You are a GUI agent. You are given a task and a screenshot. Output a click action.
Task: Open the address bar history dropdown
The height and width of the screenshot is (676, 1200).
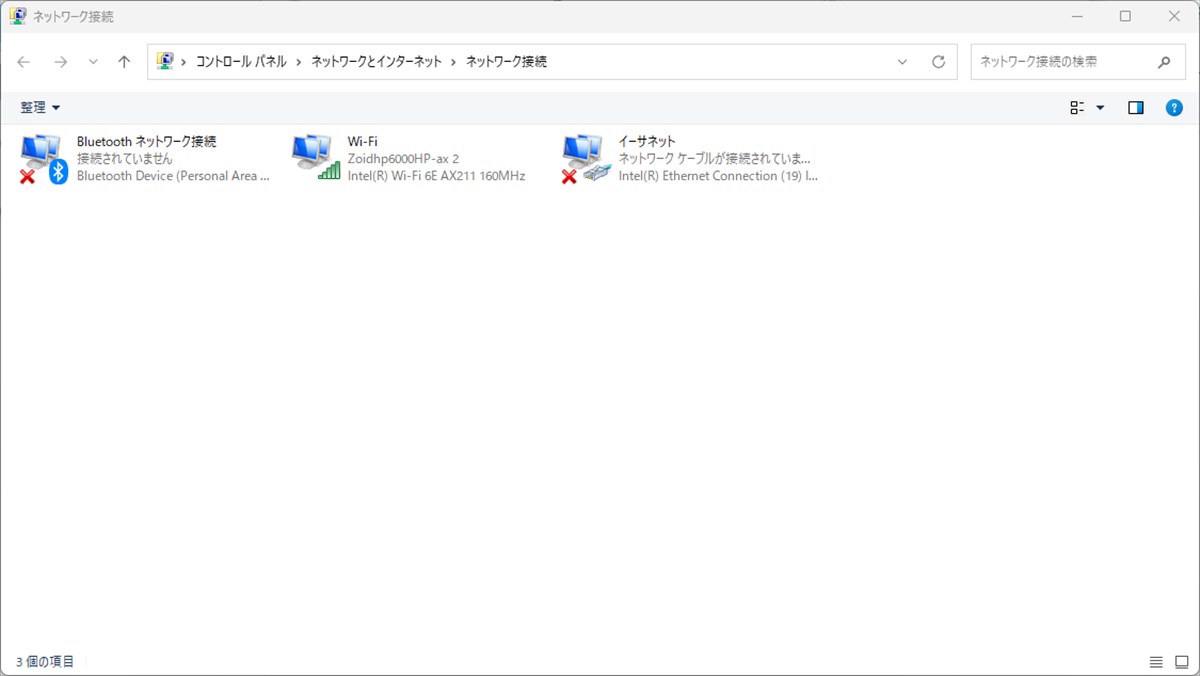point(903,62)
